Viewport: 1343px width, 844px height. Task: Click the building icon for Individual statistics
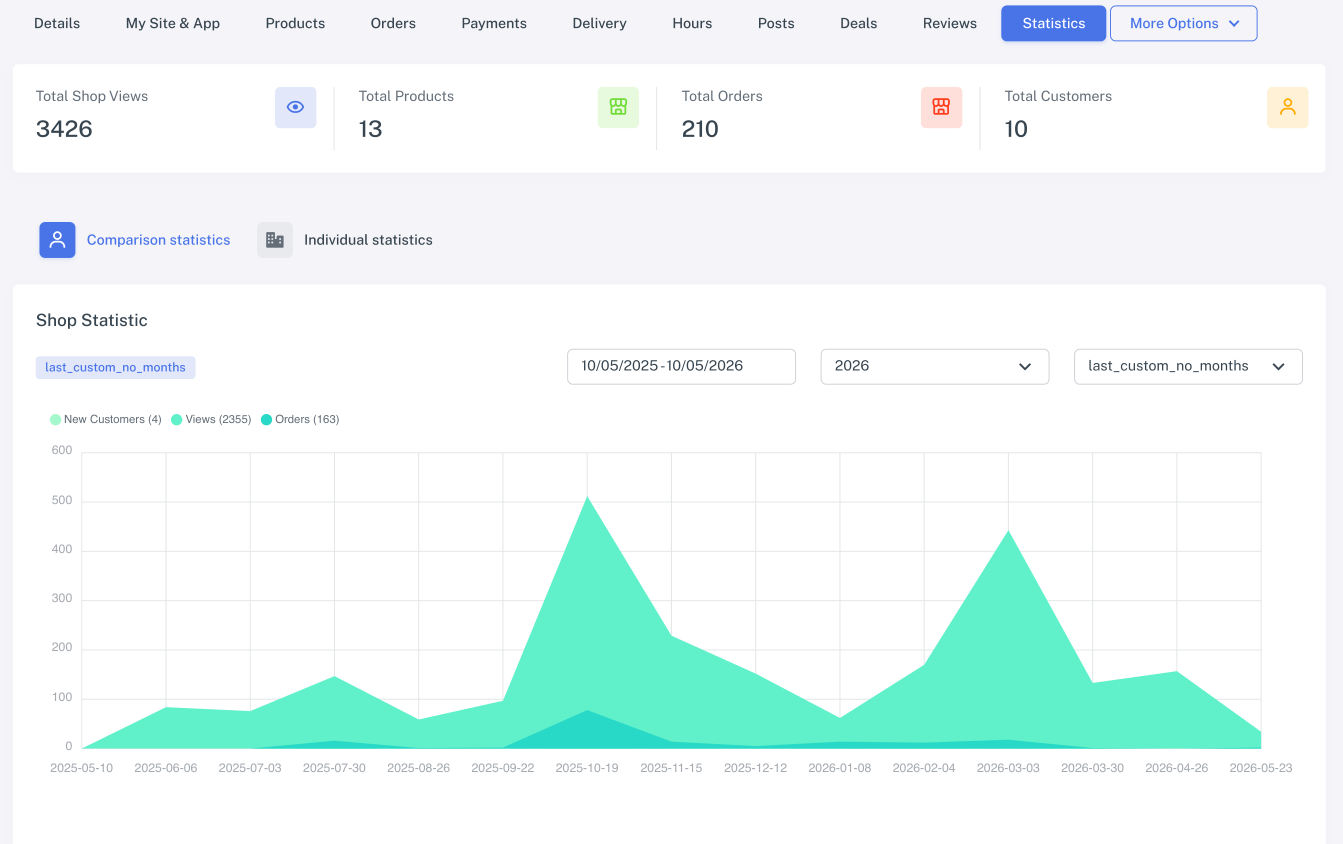tap(275, 240)
